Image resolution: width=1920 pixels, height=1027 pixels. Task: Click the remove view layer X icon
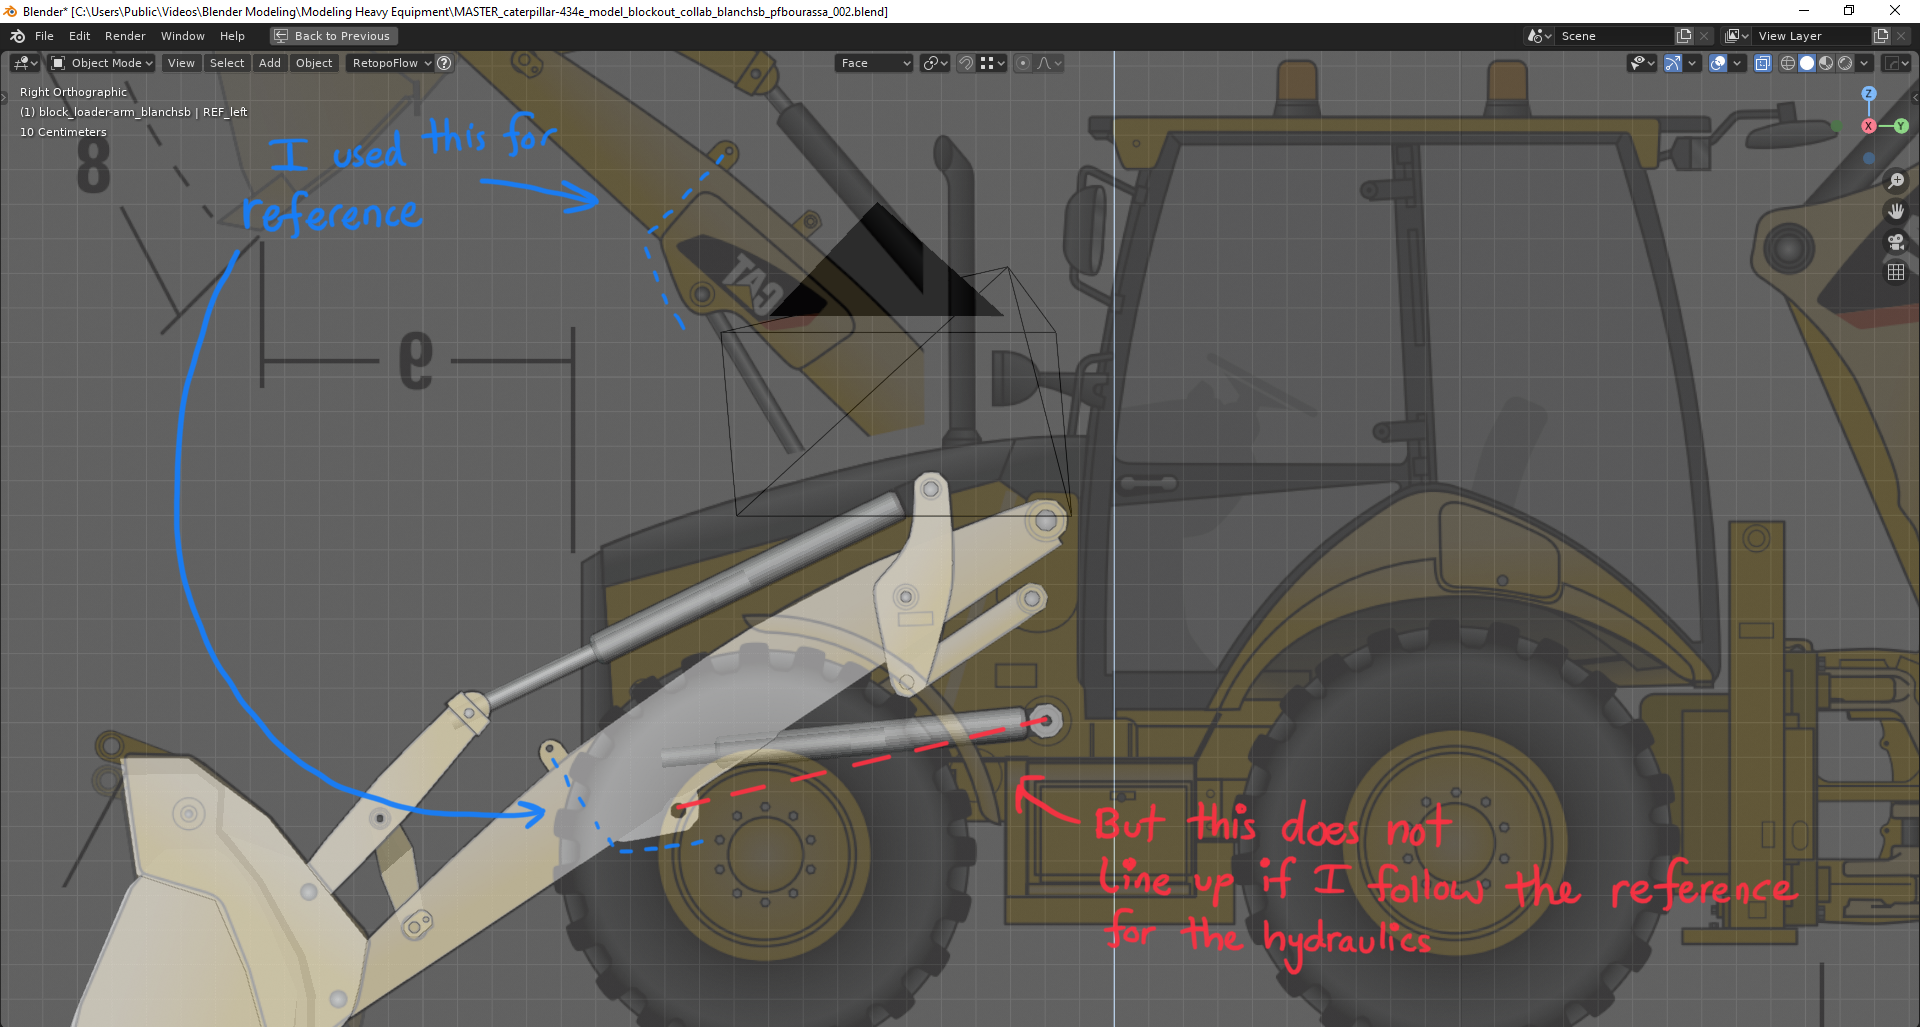(x=1901, y=36)
